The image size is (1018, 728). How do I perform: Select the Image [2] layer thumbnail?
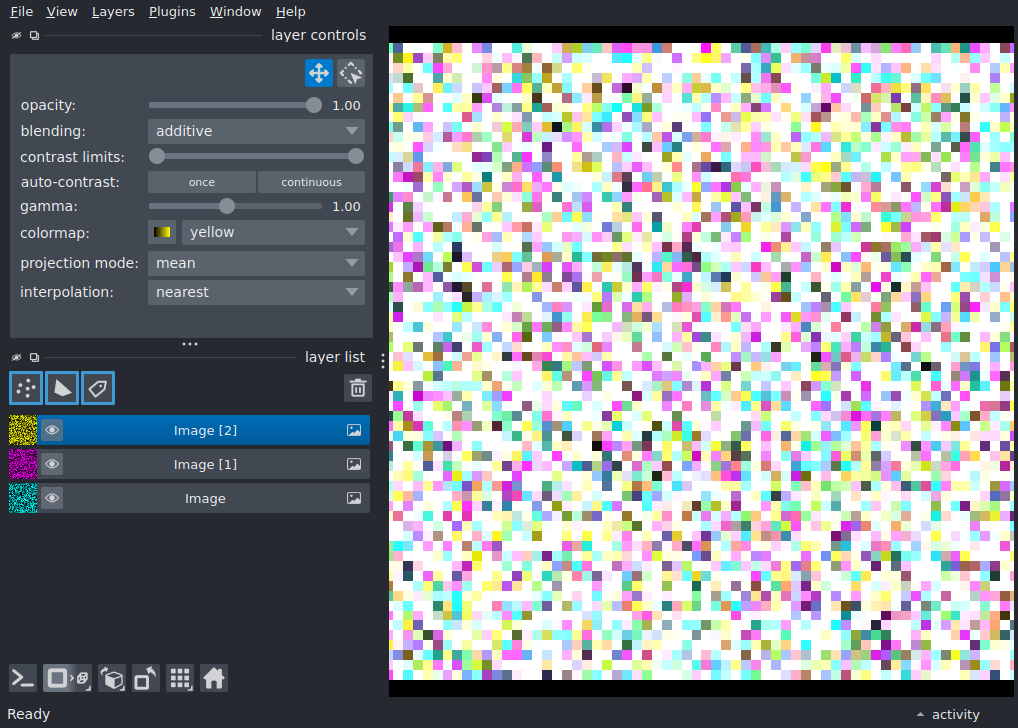pyautogui.click(x=23, y=430)
